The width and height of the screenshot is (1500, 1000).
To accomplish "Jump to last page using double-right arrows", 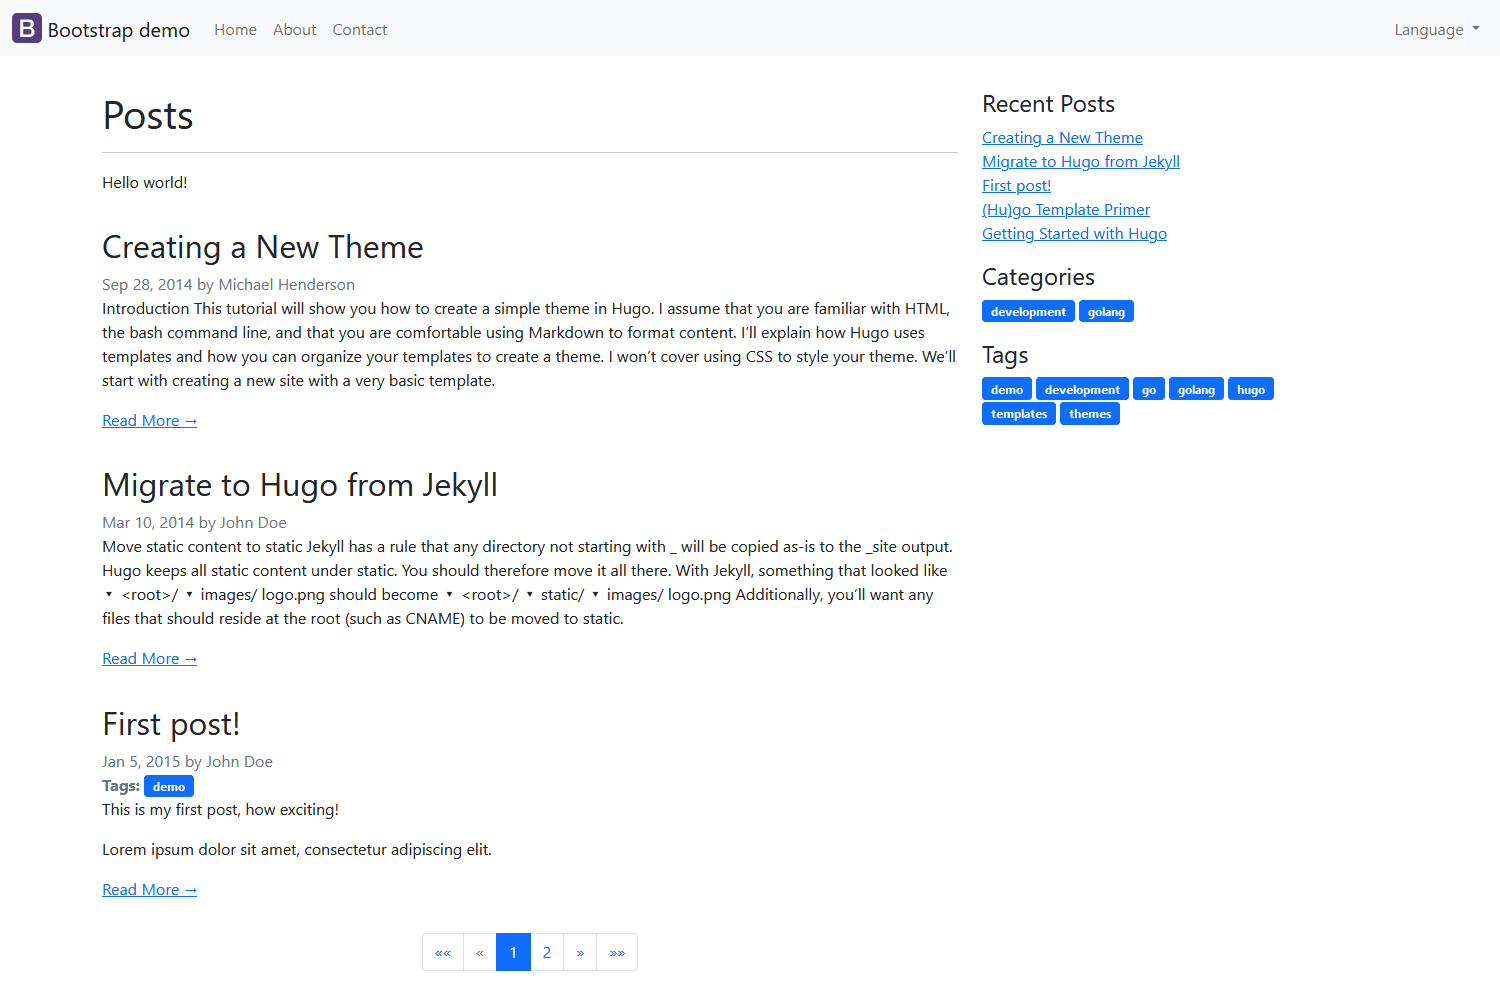I will click(617, 953).
